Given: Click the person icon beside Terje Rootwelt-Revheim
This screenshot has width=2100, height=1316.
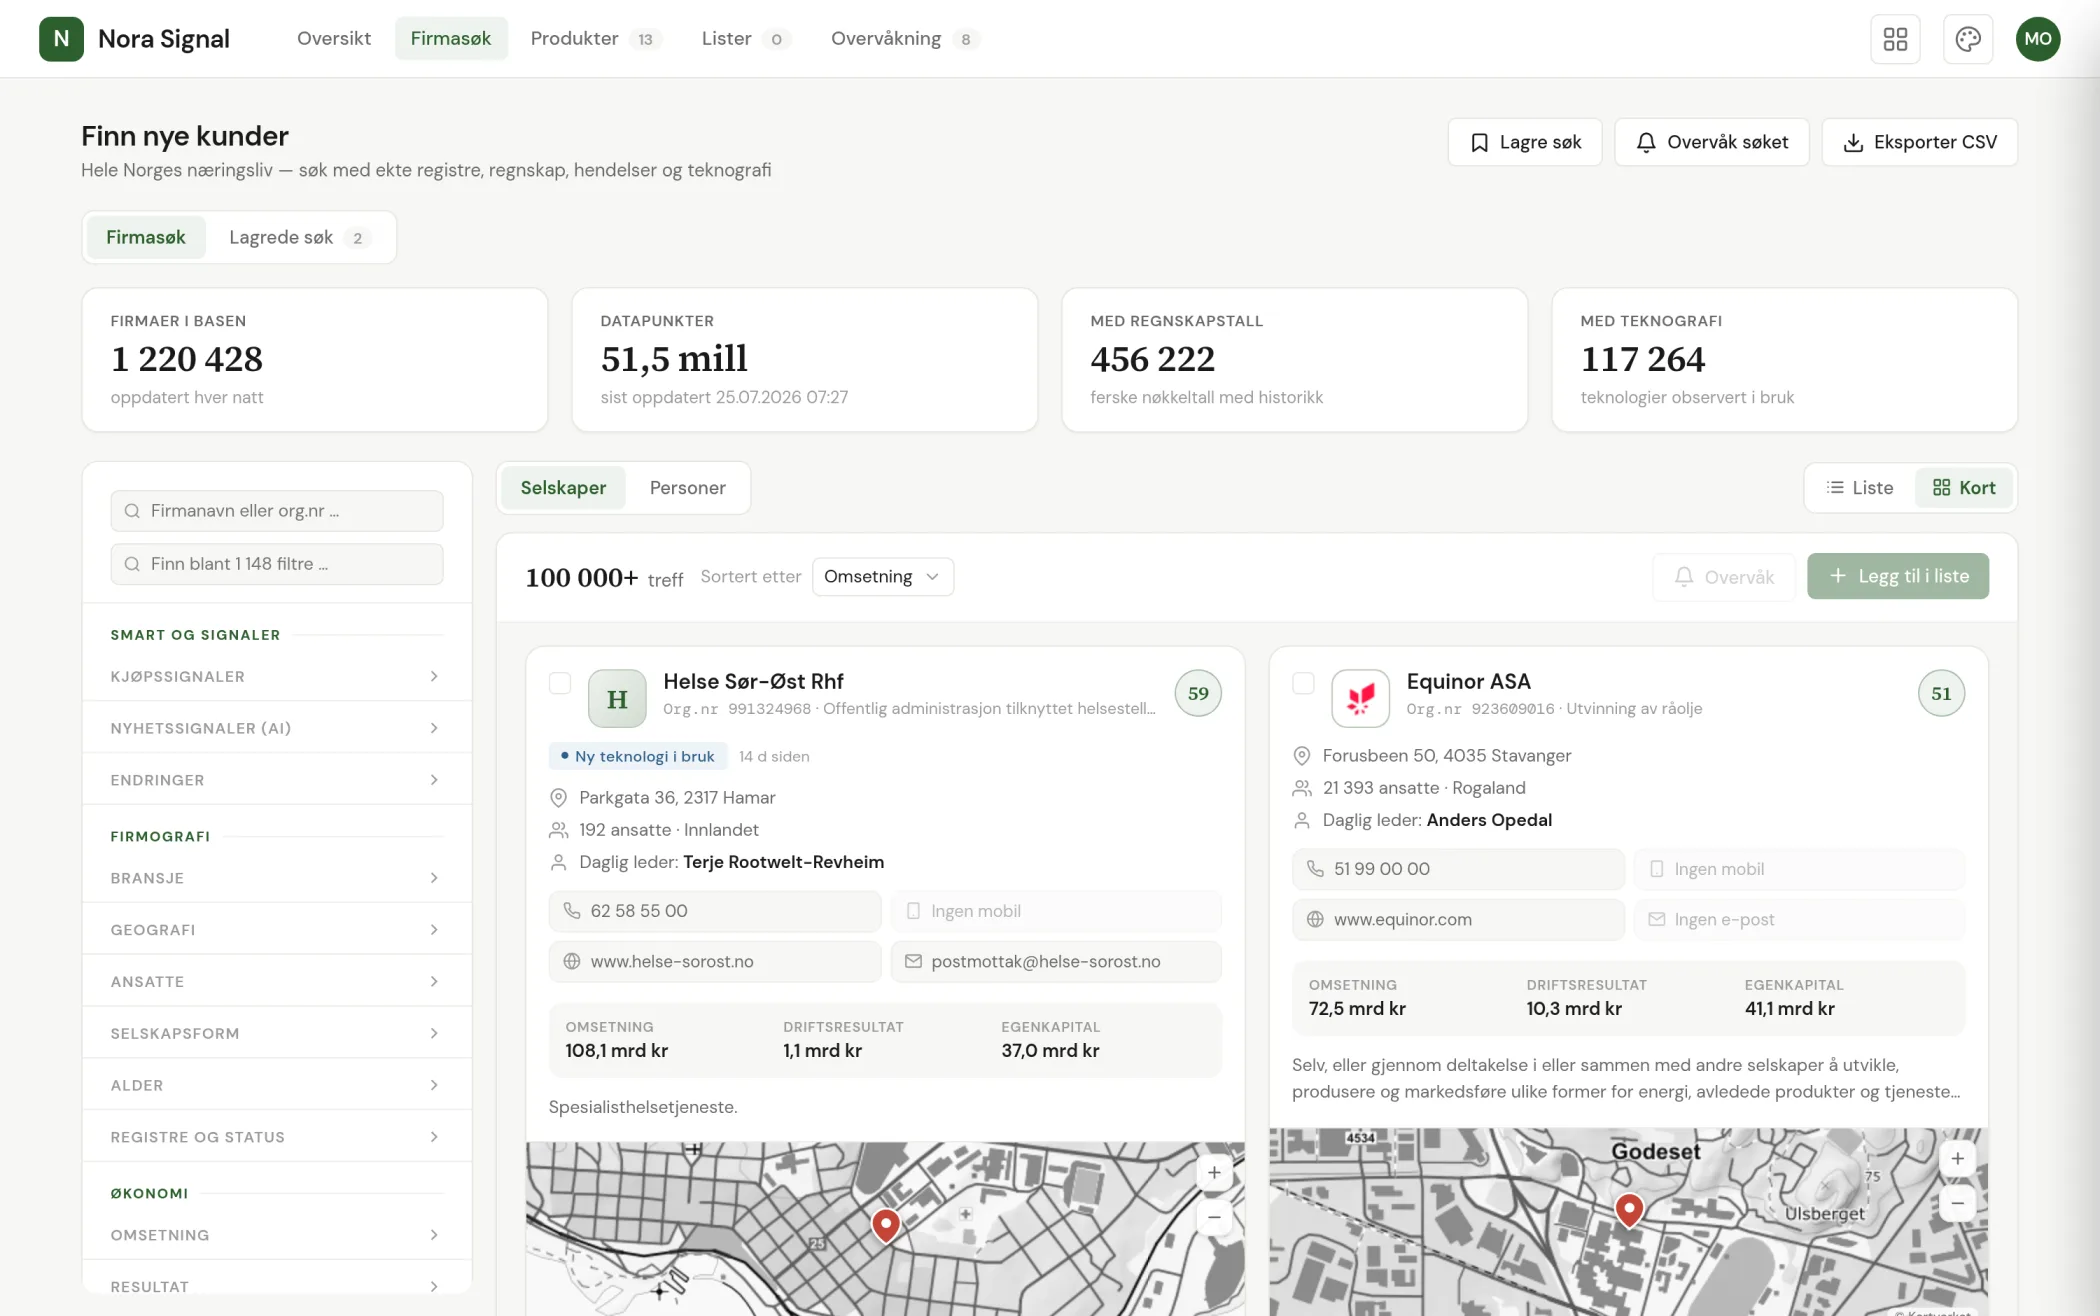Looking at the screenshot, I should [x=558, y=862].
